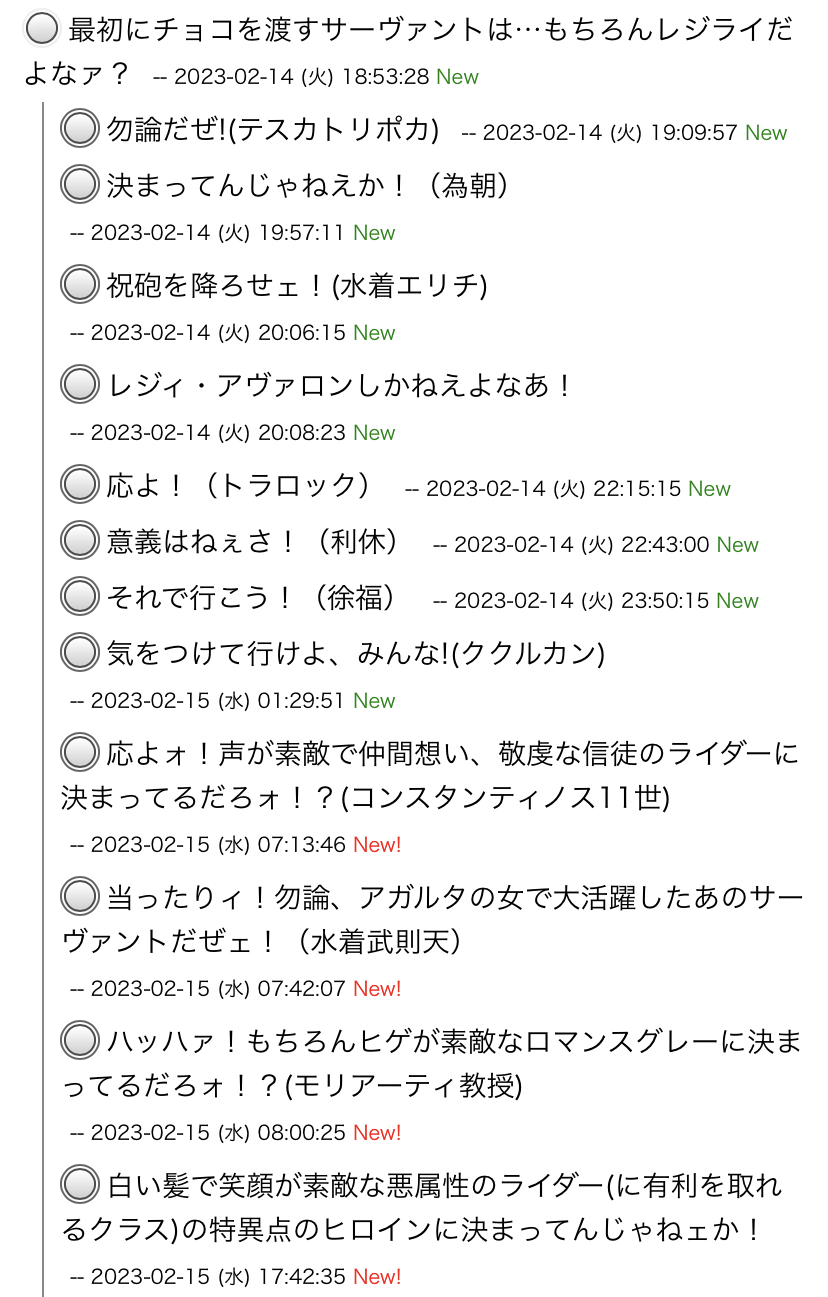The height and width of the screenshot is (1297, 828).
Task: Select the テスカトリポカ reply radio button
Action: [x=80, y=130]
